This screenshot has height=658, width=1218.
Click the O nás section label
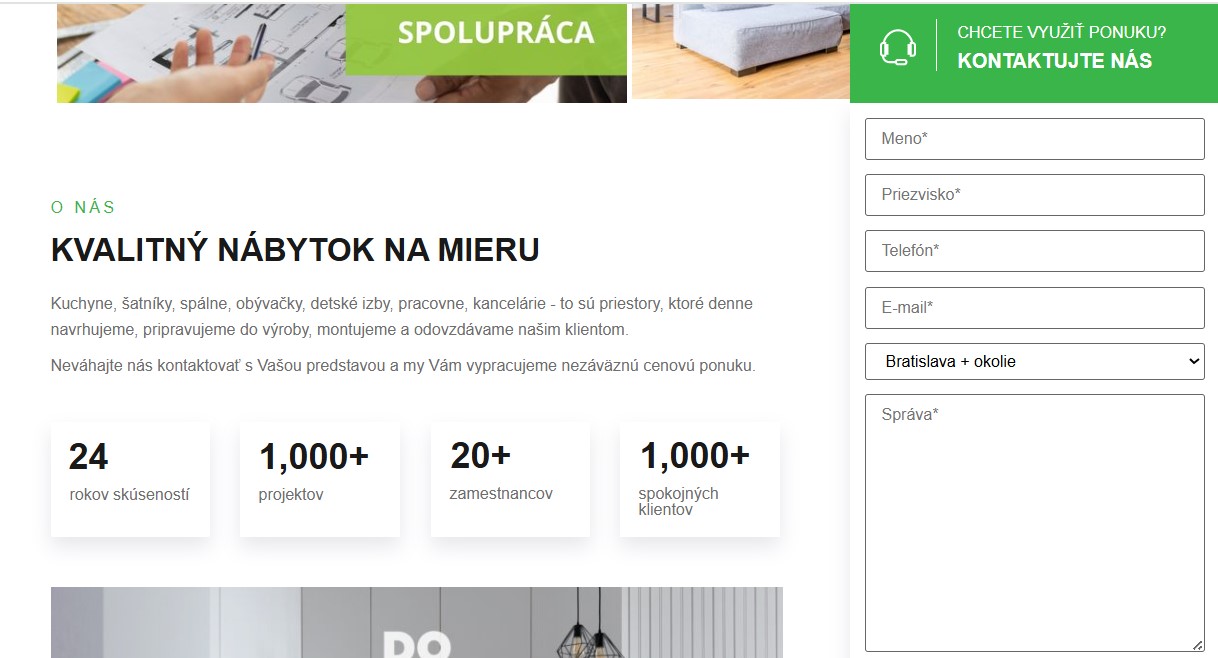click(83, 208)
